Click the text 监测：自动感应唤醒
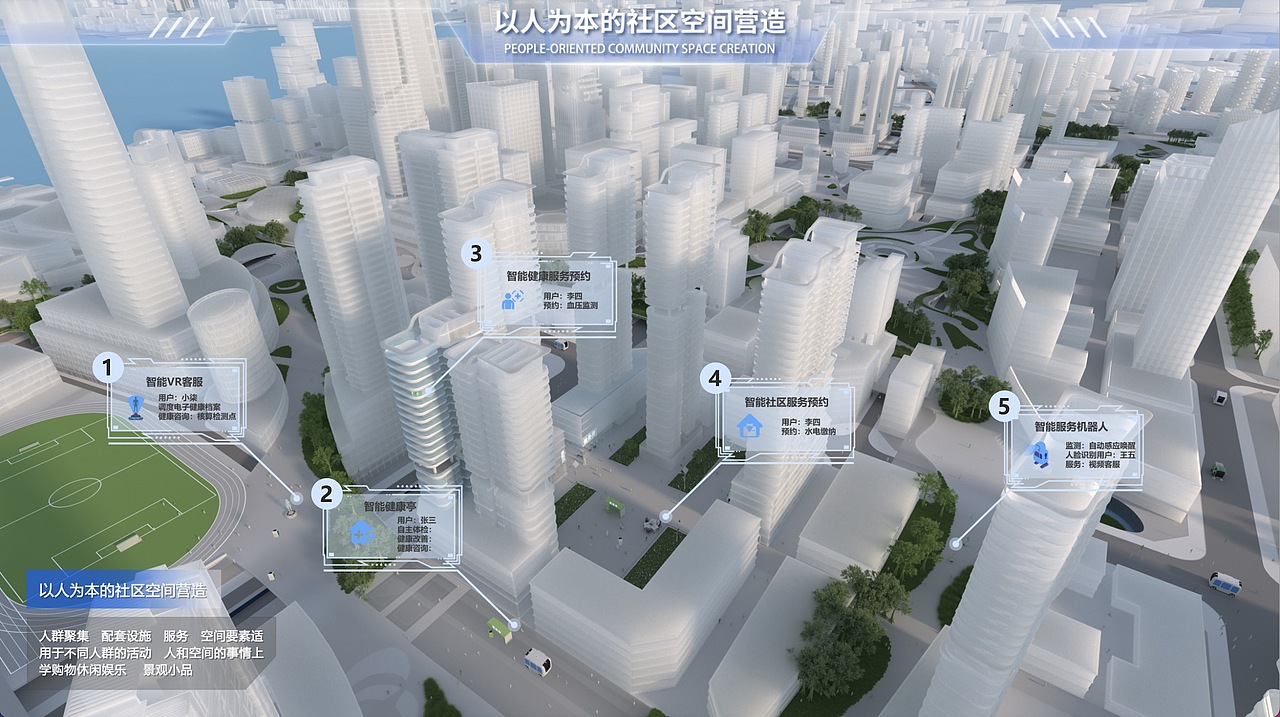This screenshot has width=1280, height=717. tap(1100, 445)
